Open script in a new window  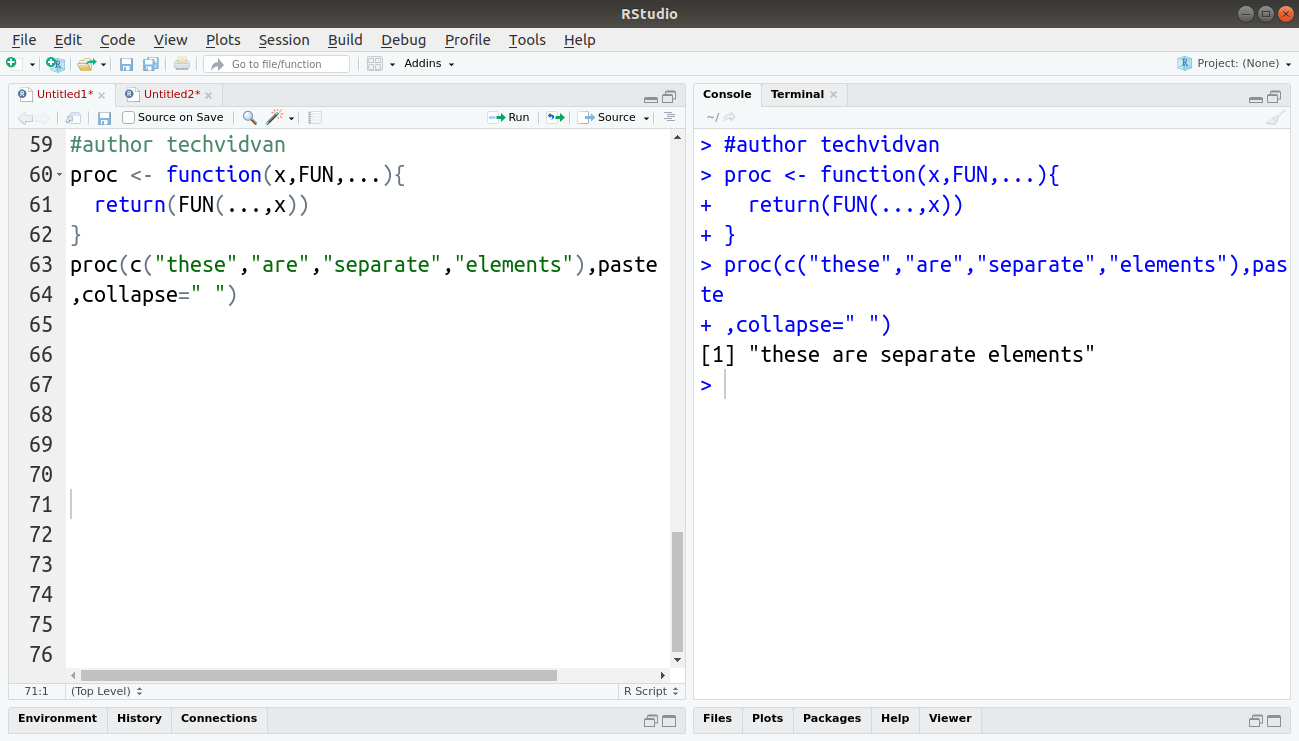(72, 117)
